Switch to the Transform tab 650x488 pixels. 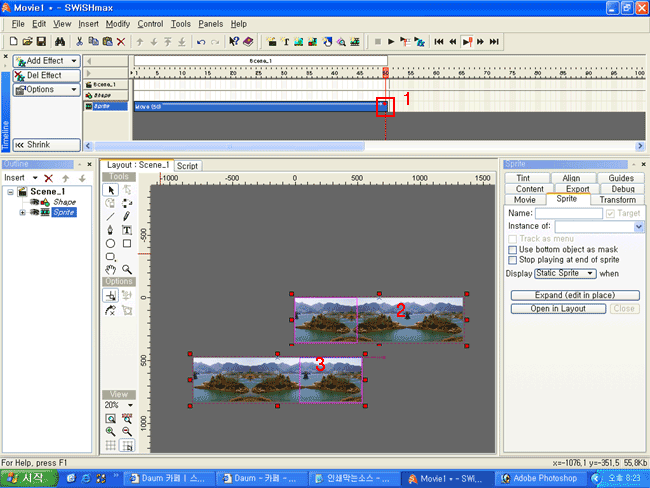[x=617, y=200]
